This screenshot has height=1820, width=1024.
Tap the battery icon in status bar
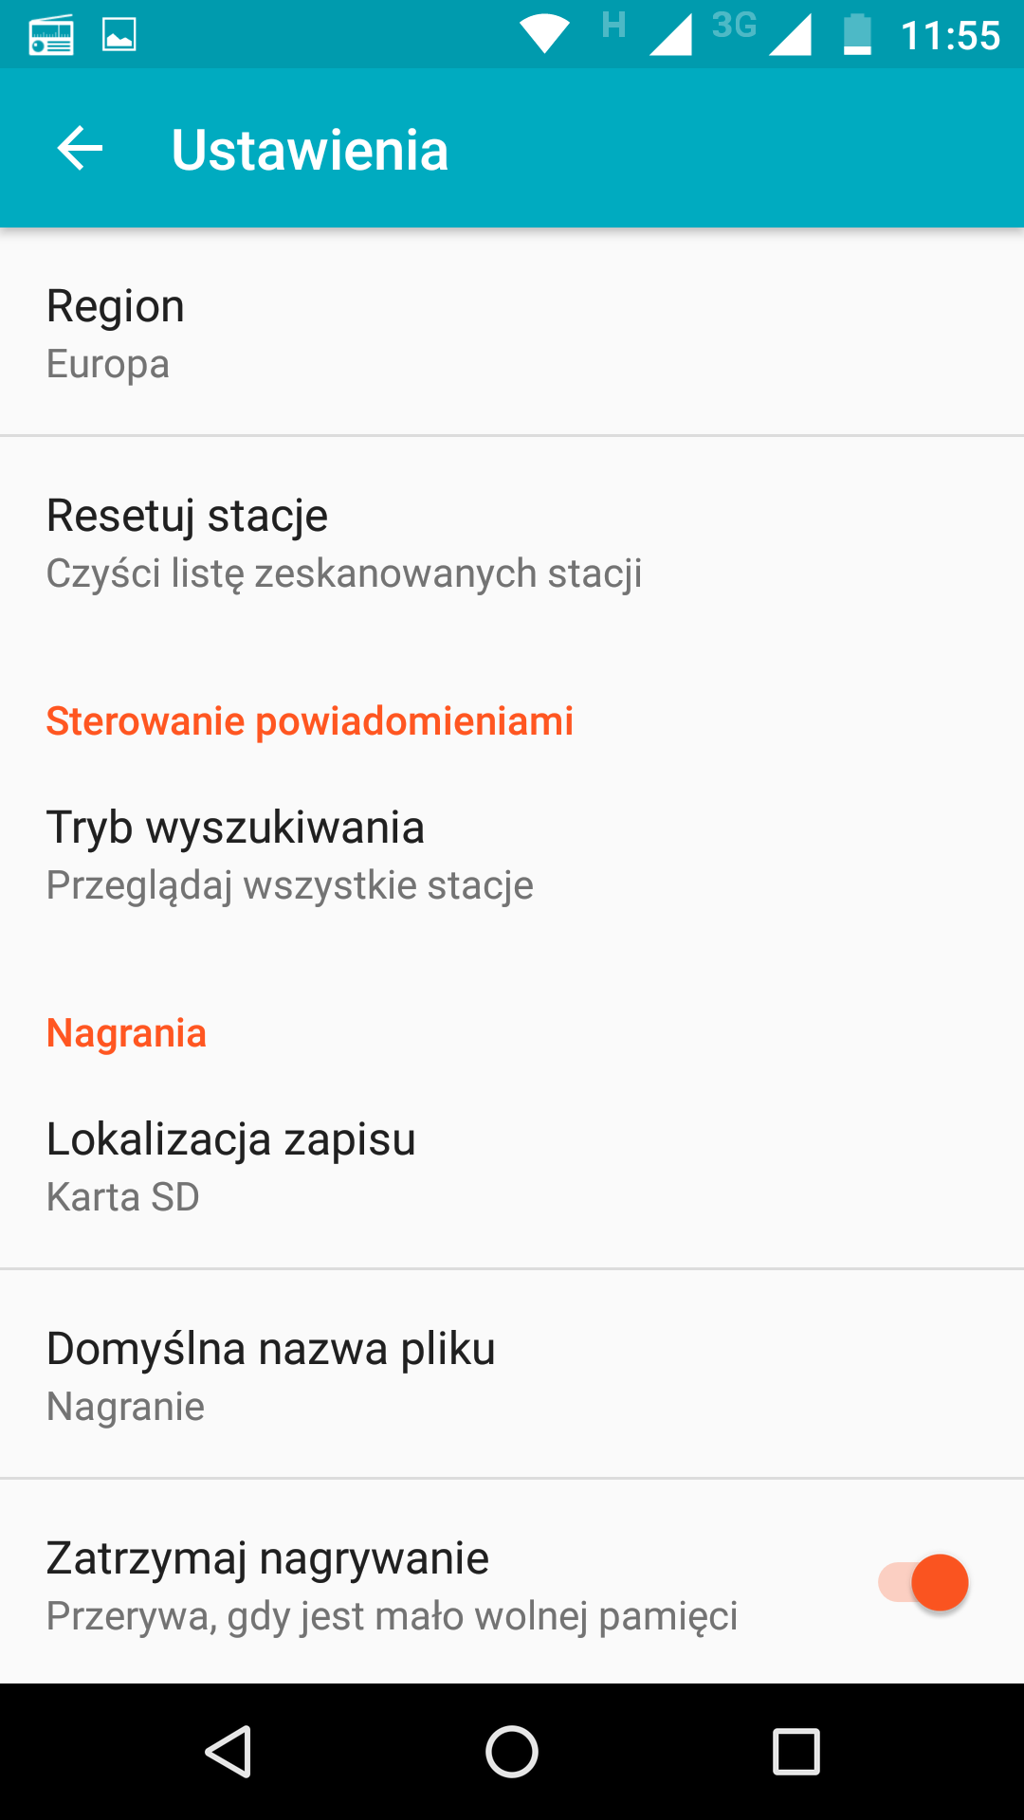click(857, 35)
